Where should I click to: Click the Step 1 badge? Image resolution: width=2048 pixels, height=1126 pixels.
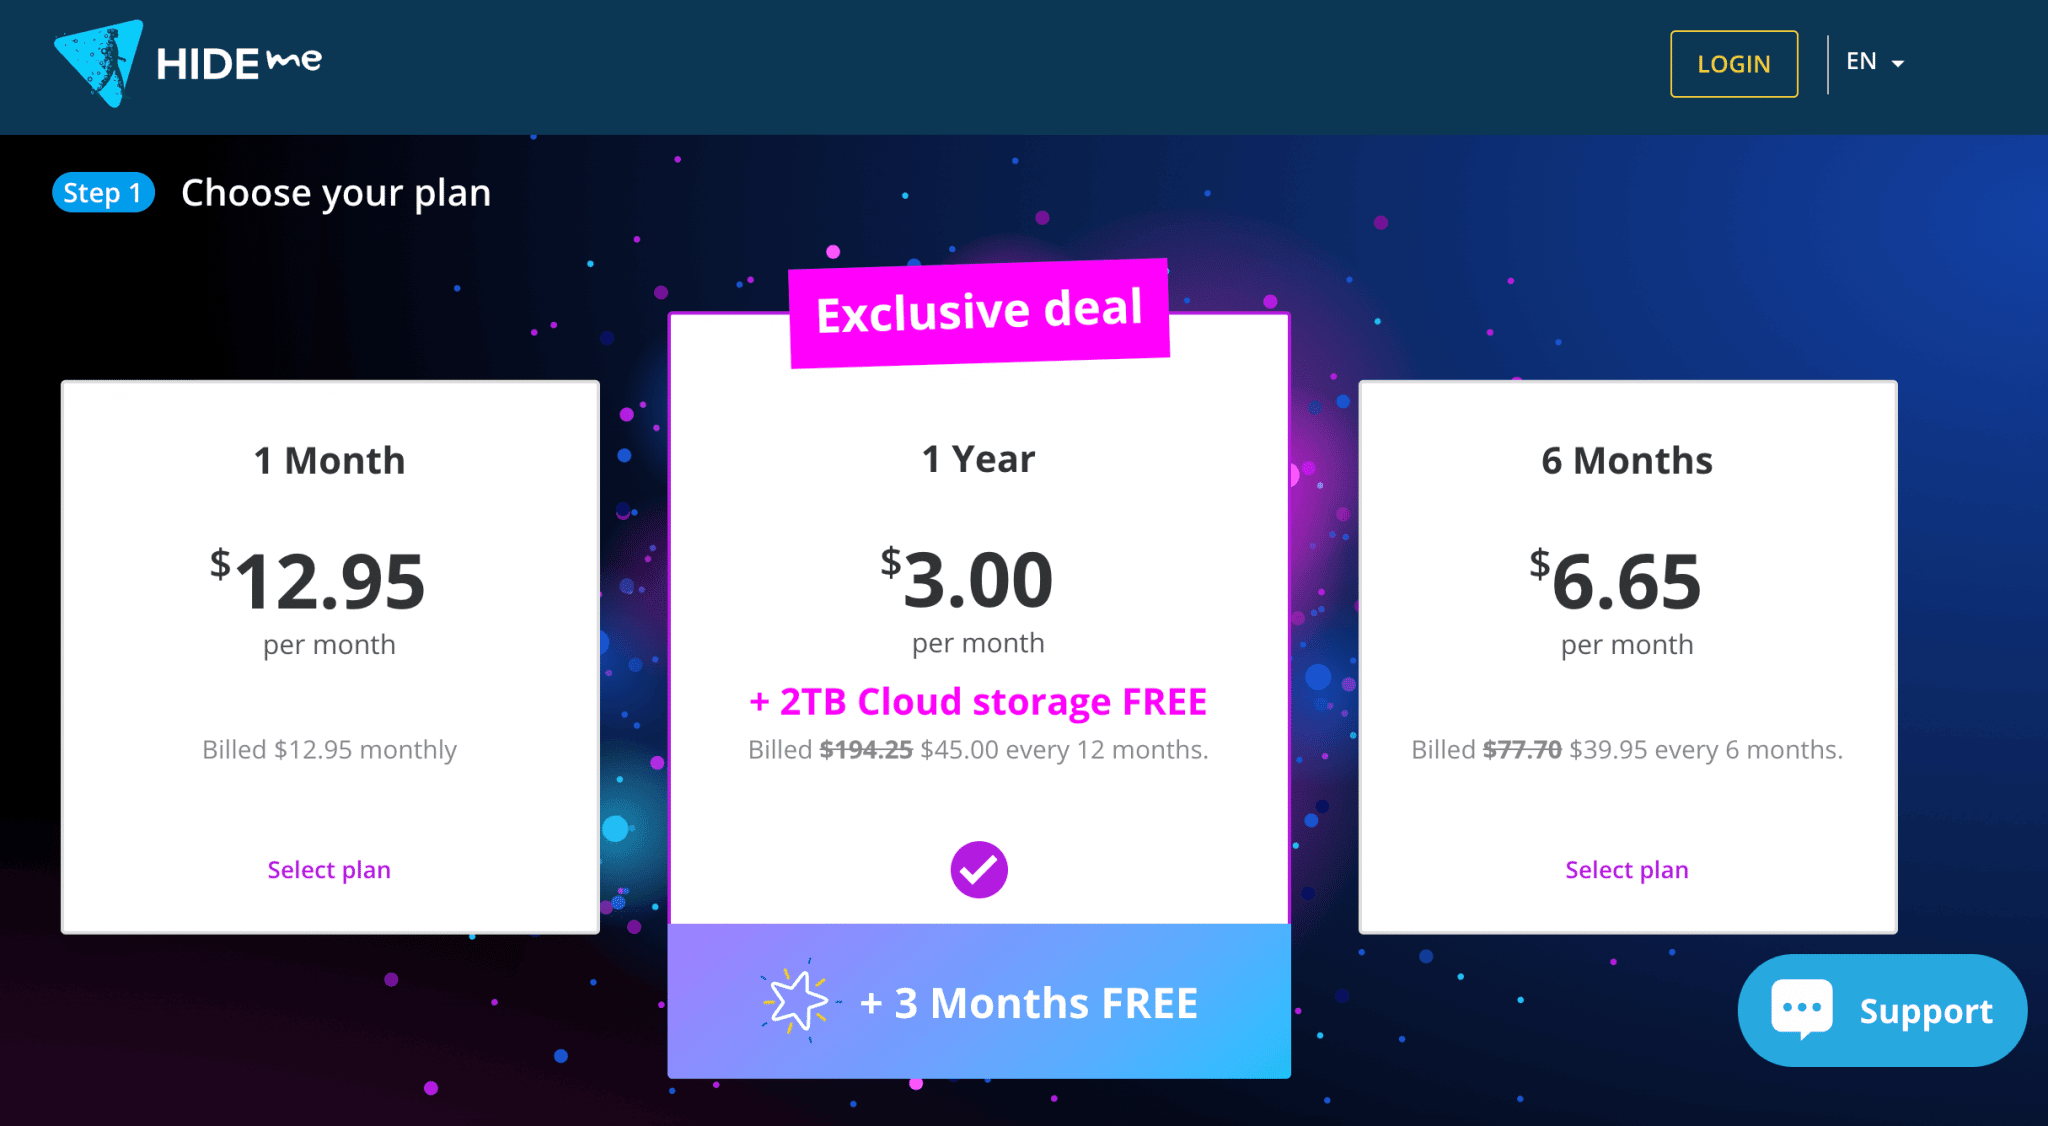pyautogui.click(x=103, y=192)
